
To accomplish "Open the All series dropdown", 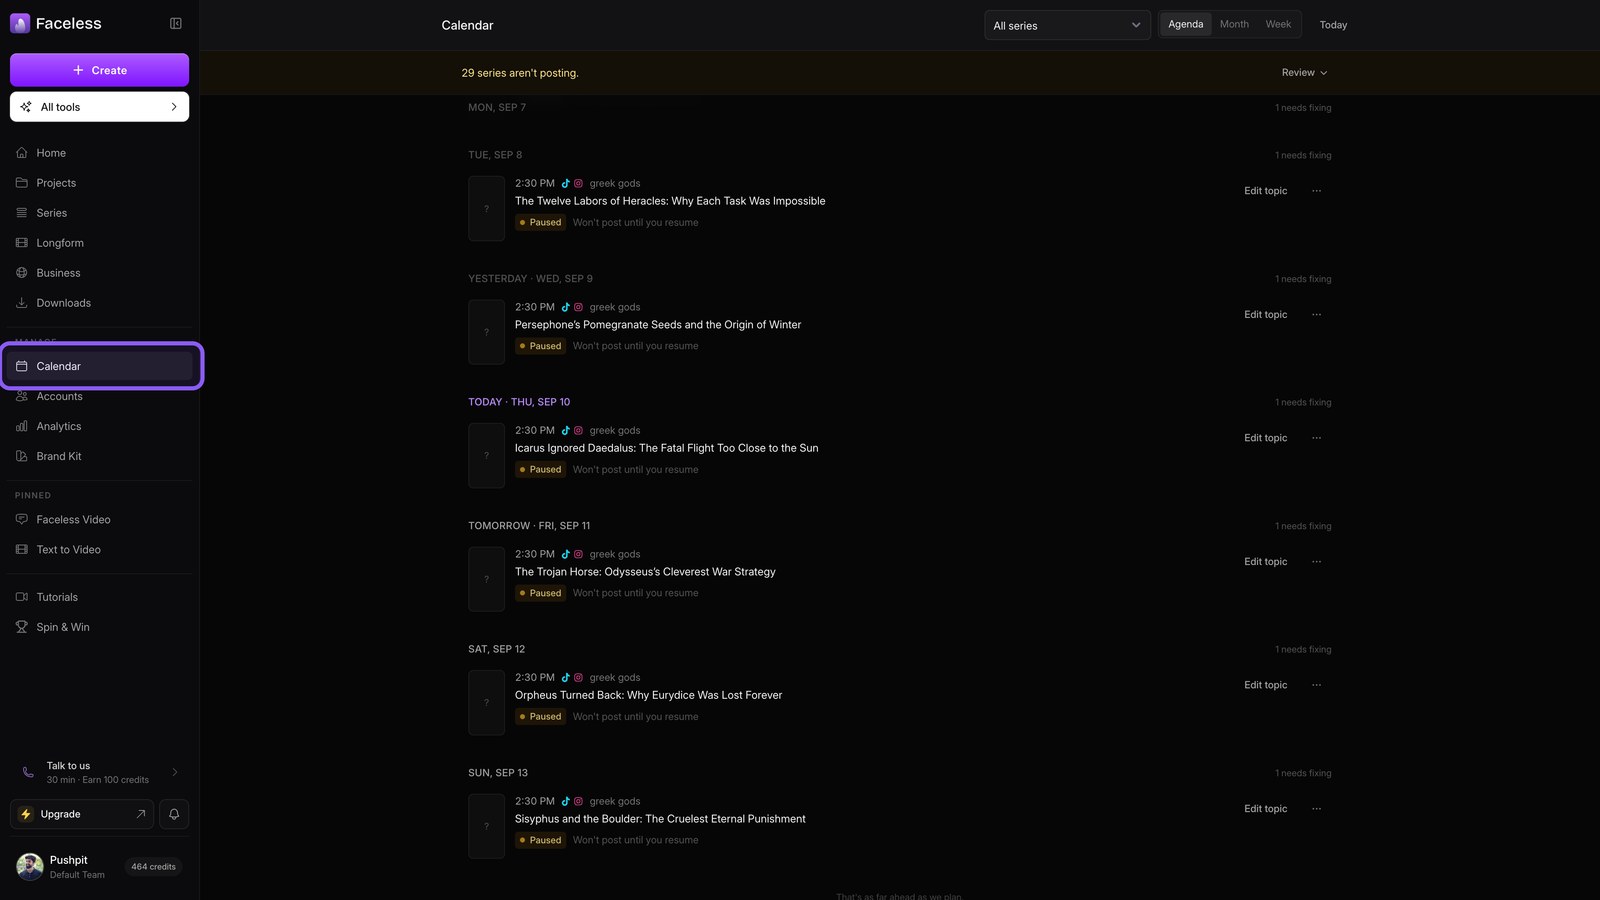I will pyautogui.click(x=1067, y=25).
